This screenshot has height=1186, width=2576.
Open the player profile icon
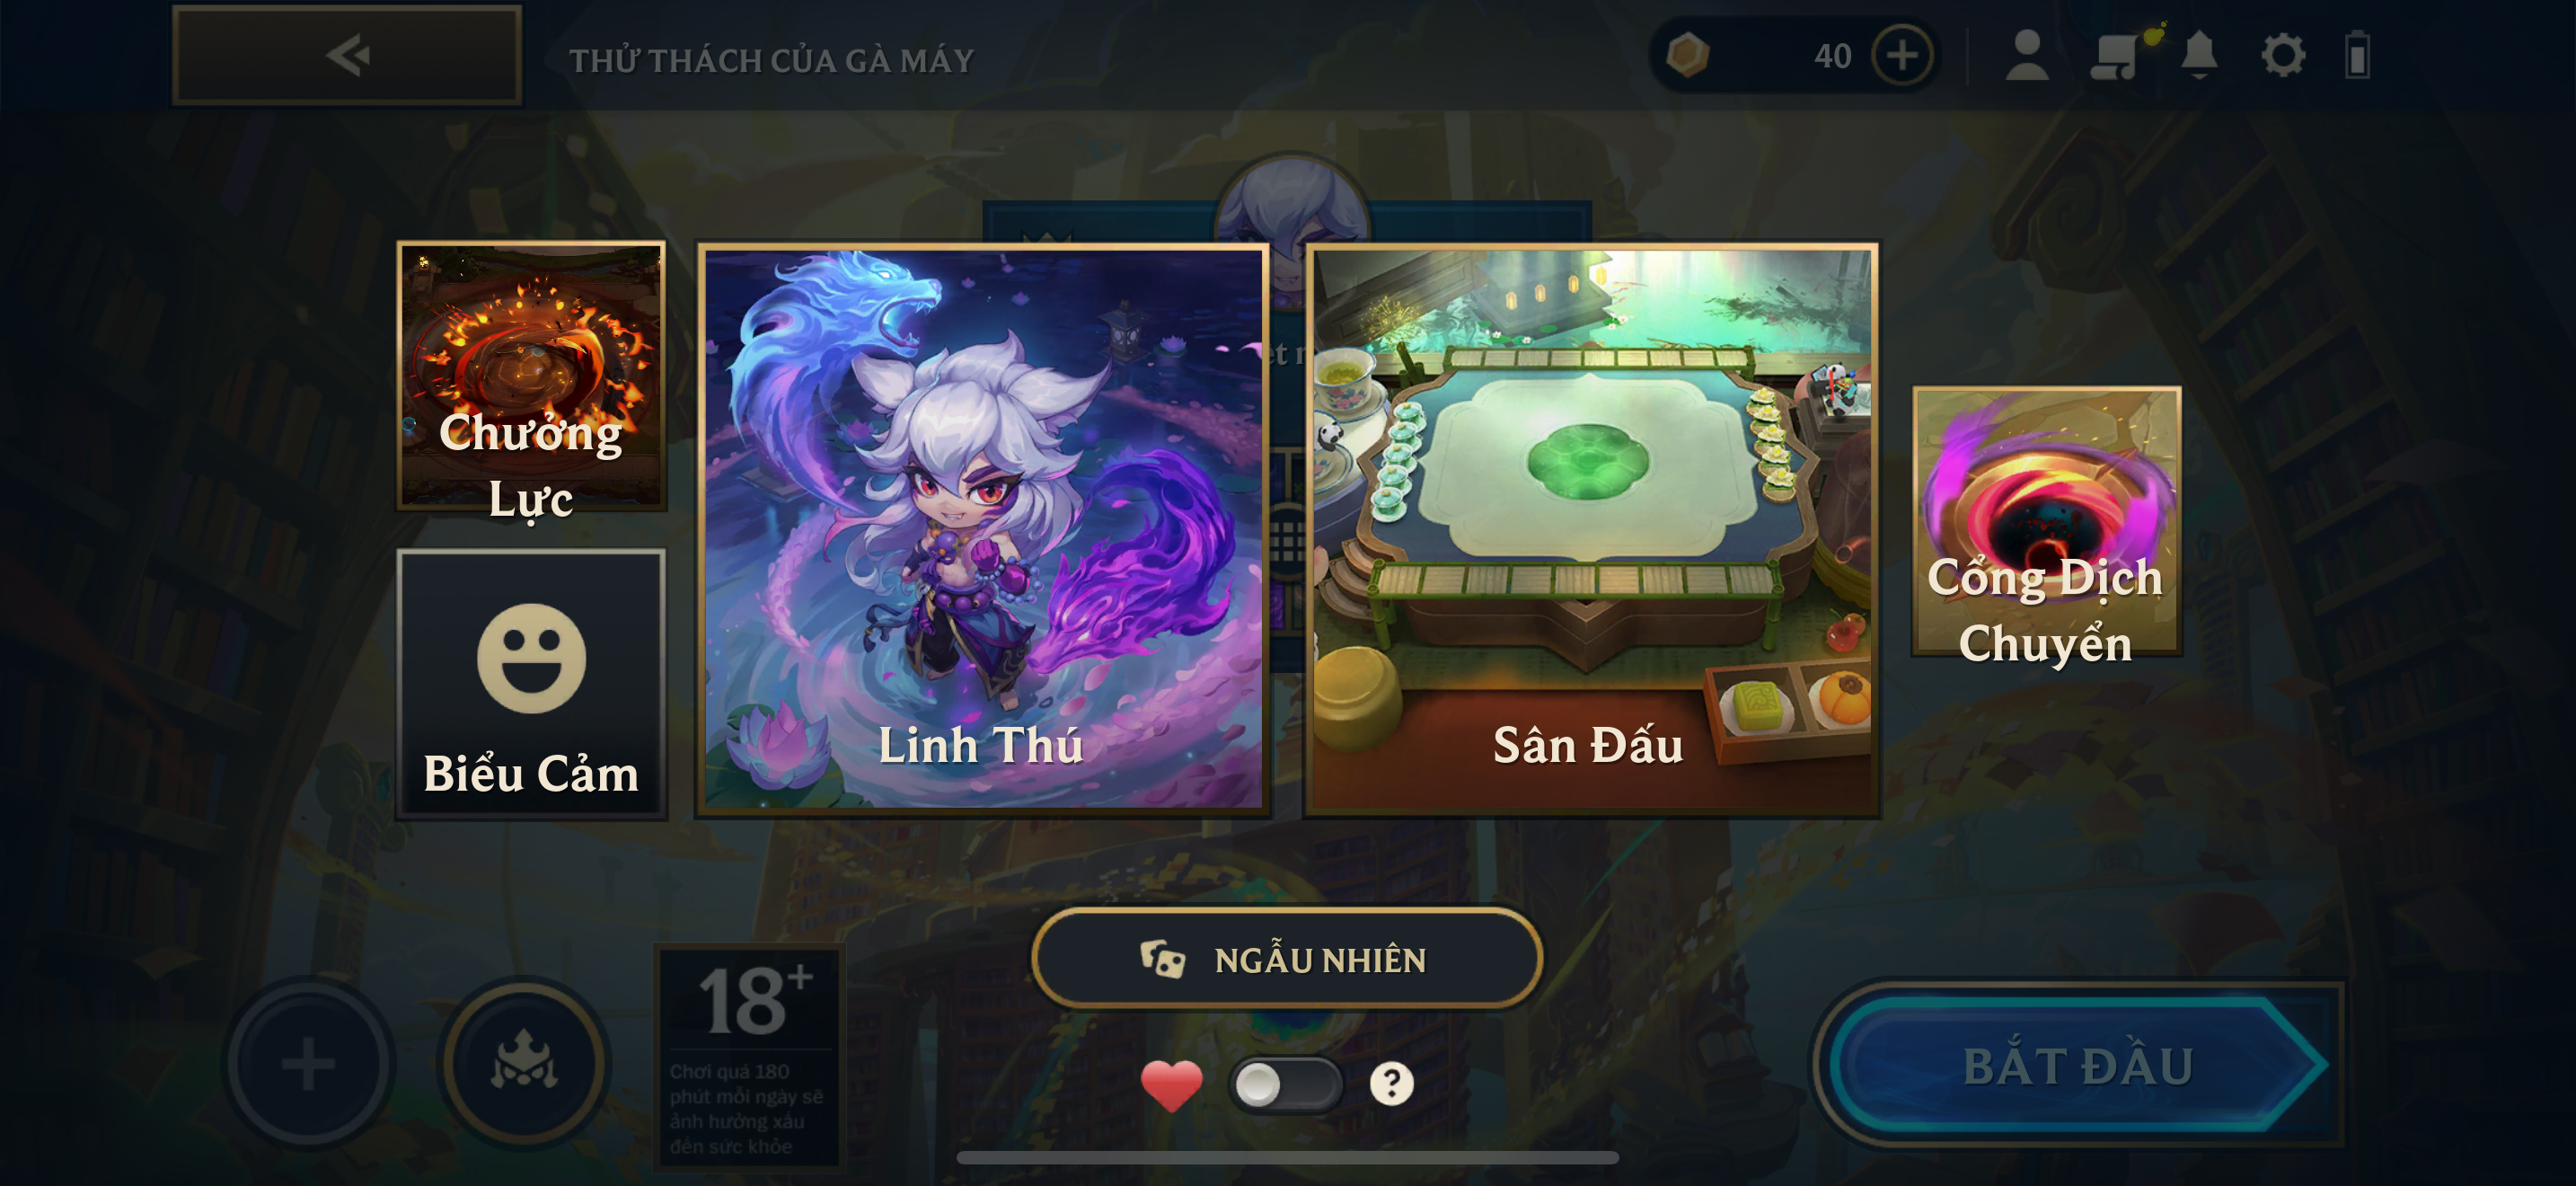point(2027,55)
